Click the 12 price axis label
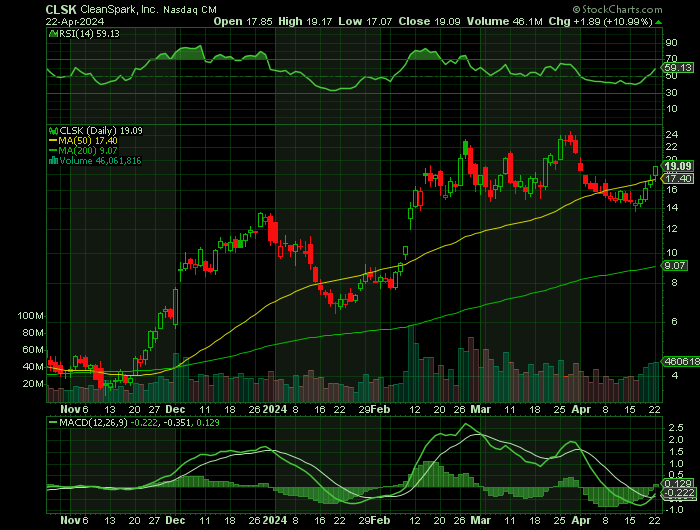Viewport: 700px width, 530px height. [671, 229]
